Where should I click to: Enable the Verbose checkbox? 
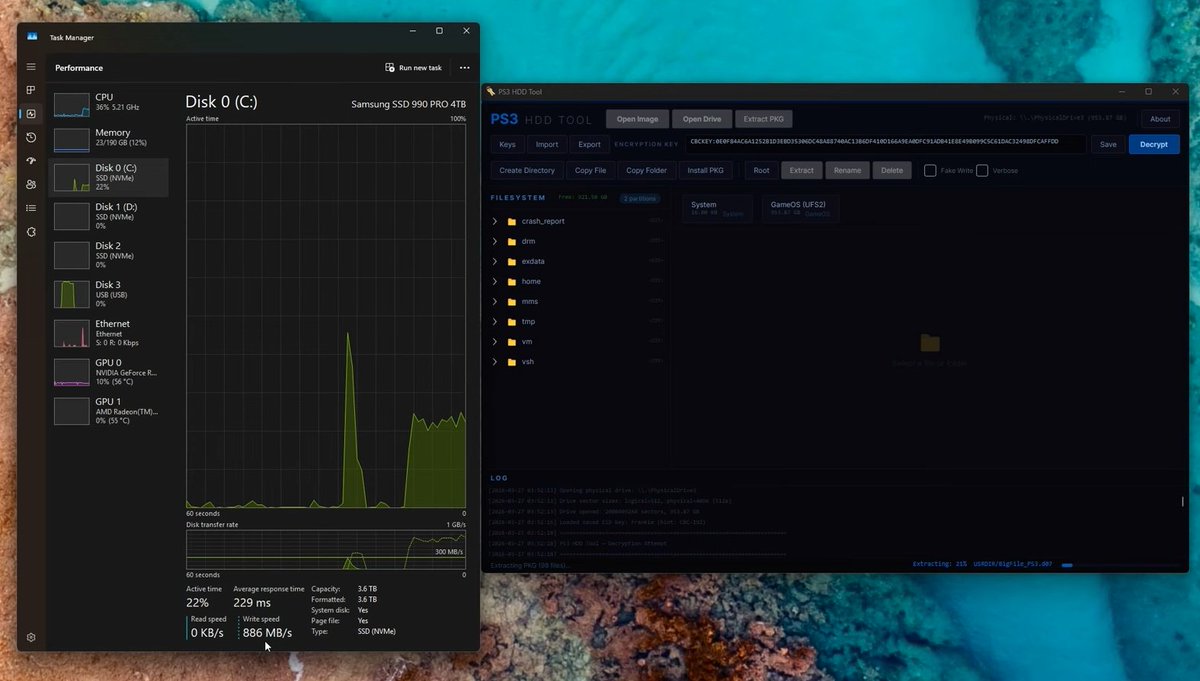coord(982,170)
